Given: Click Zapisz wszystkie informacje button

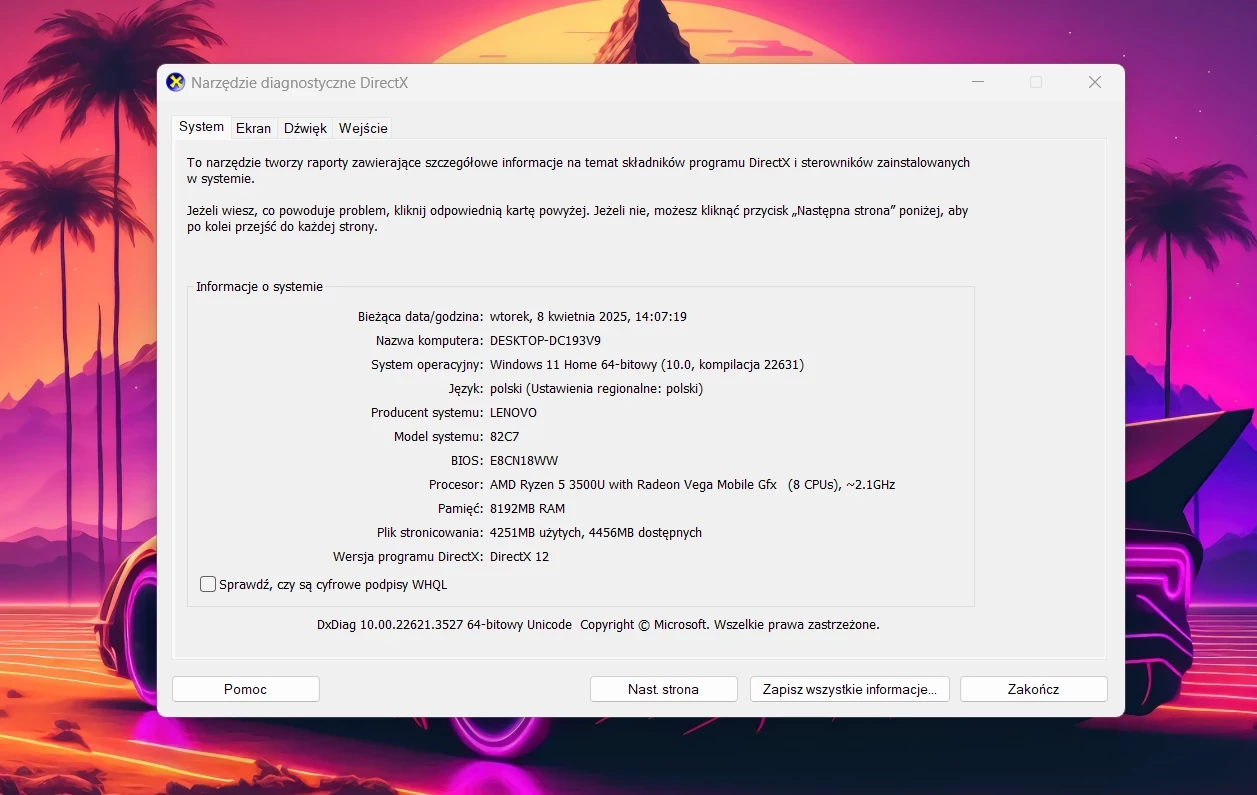Looking at the screenshot, I should click(x=849, y=689).
